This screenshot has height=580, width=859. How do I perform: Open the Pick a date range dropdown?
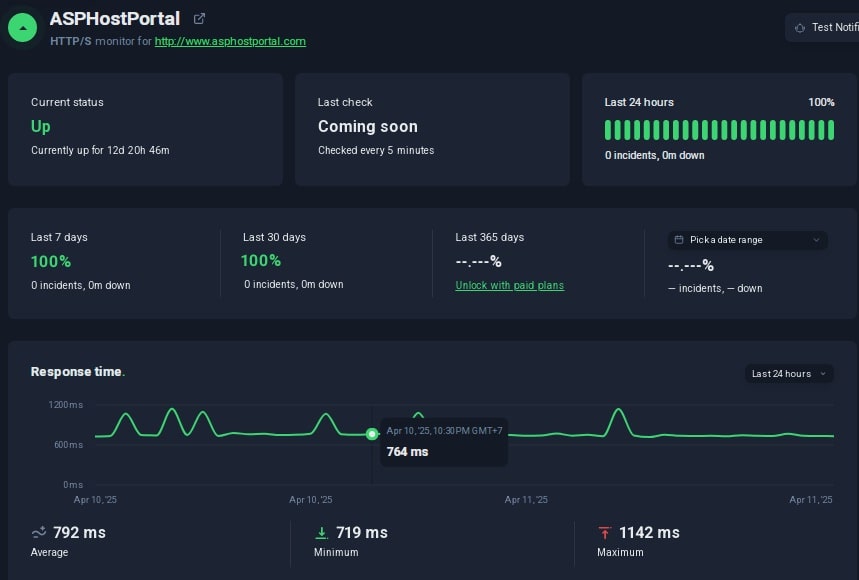point(747,240)
